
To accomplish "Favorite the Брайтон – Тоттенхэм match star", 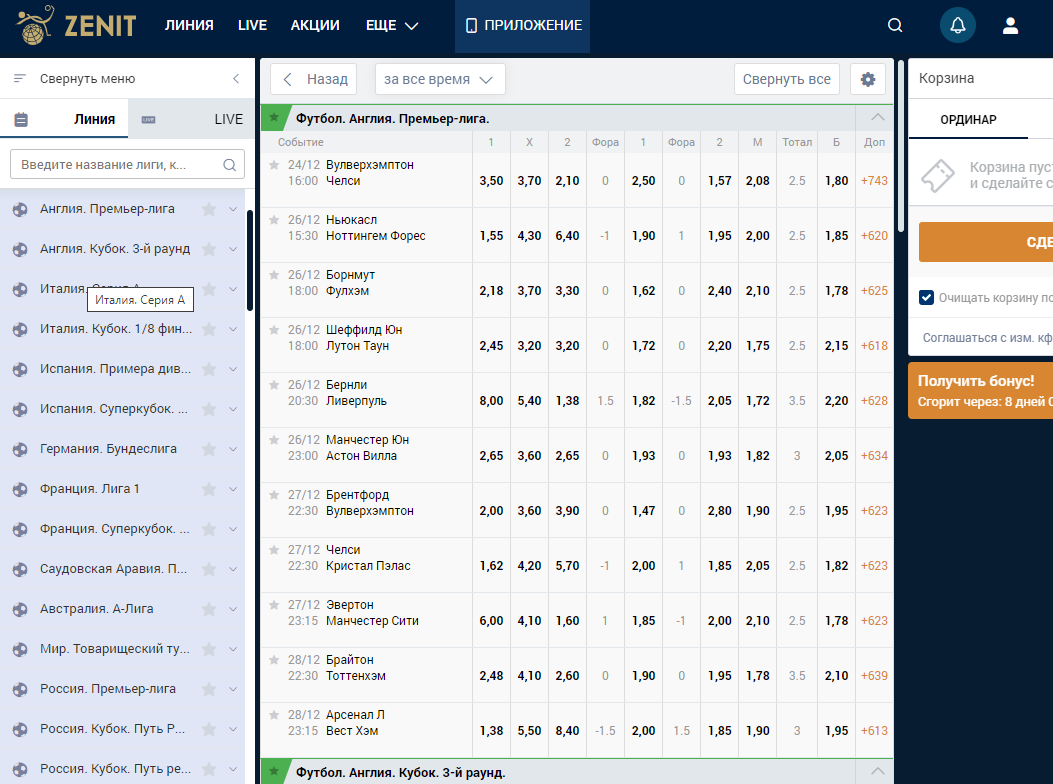I will (x=274, y=660).
